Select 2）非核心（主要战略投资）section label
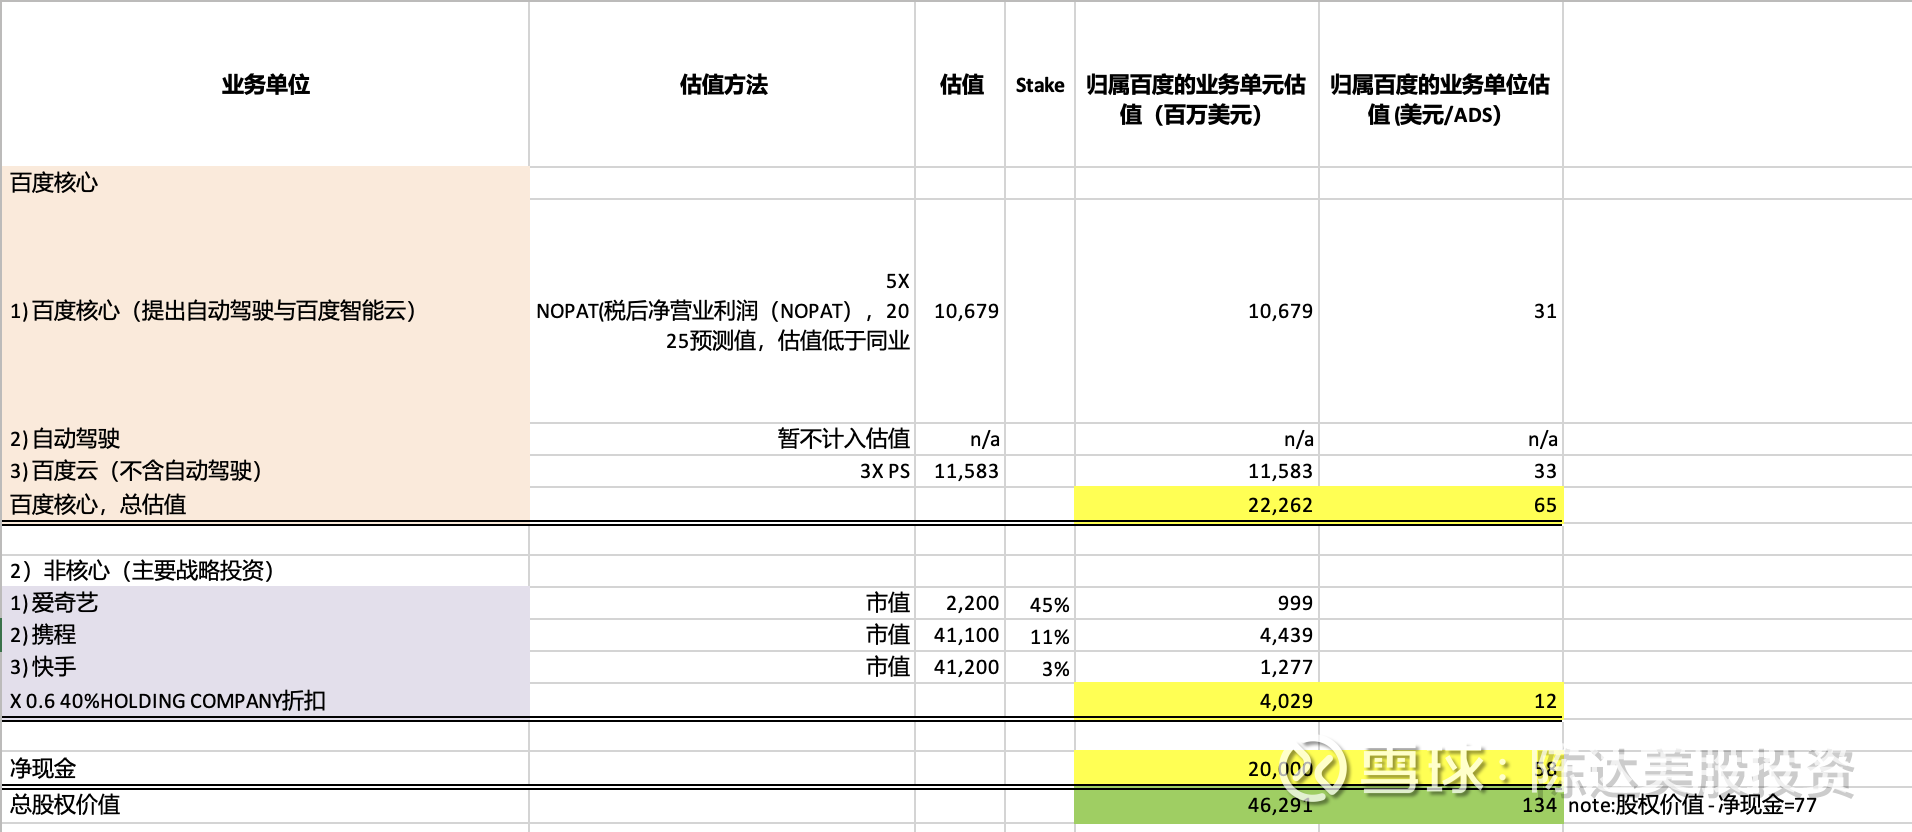 (x=265, y=571)
